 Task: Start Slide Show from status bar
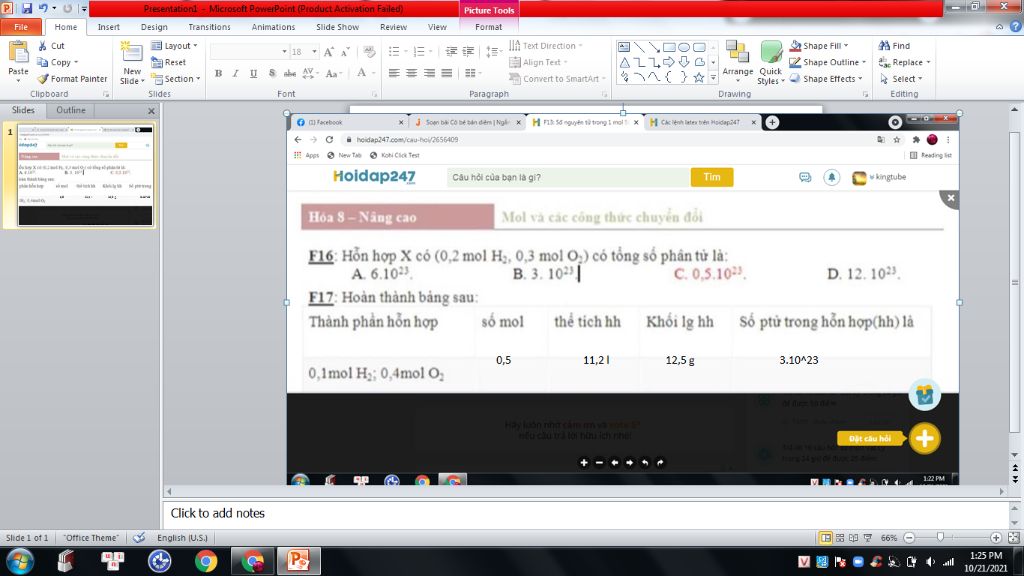point(868,537)
